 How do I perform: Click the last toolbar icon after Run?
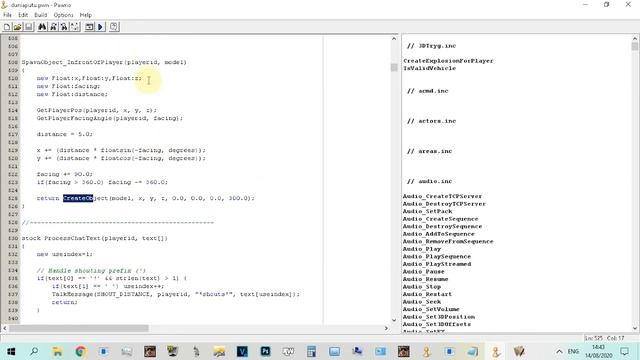[x=114, y=27]
